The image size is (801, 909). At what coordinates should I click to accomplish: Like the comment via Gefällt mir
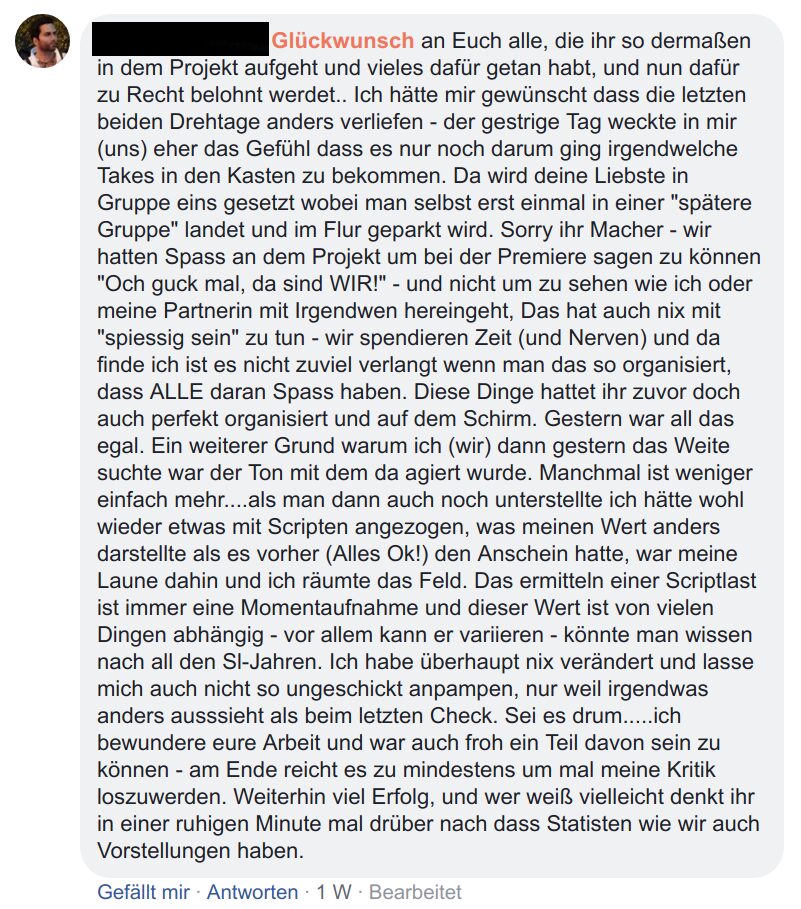(143, 892)
